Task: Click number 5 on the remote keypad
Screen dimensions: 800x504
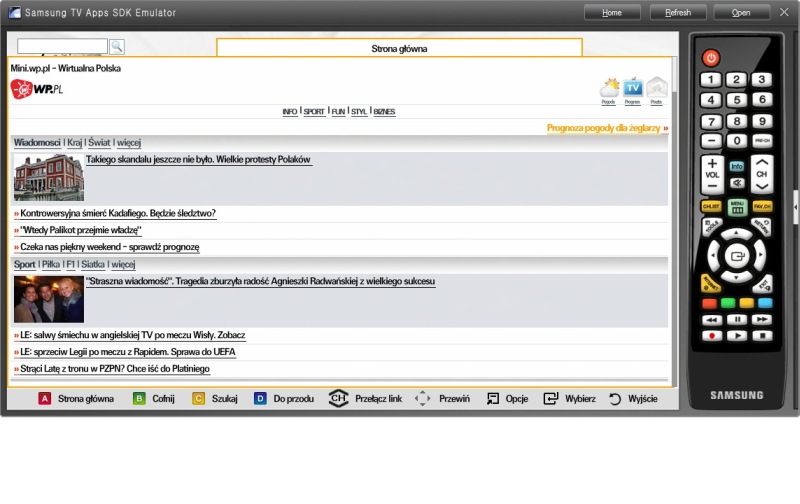Action: coord(736,100)
